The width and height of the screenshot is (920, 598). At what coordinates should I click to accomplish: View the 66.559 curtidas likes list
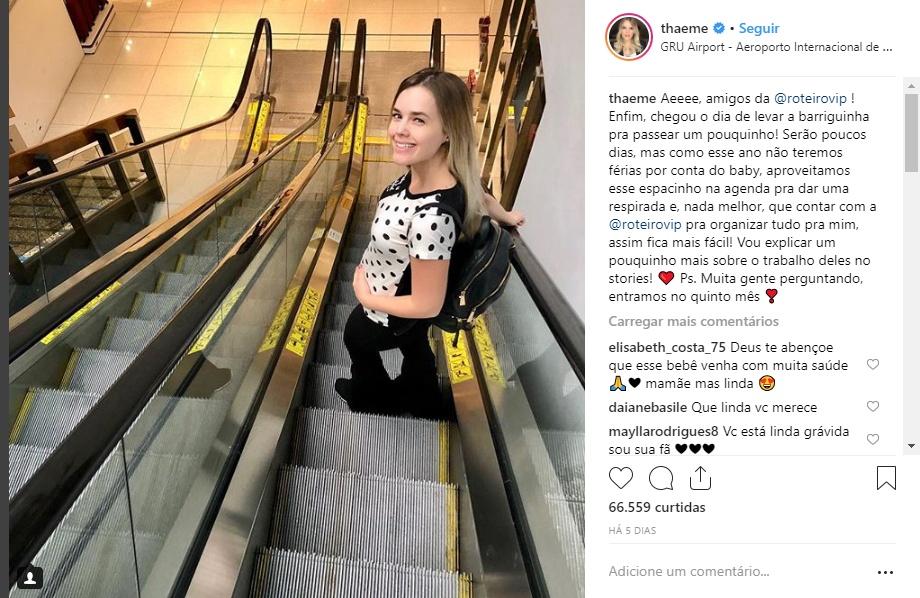[x=657, y=507]
